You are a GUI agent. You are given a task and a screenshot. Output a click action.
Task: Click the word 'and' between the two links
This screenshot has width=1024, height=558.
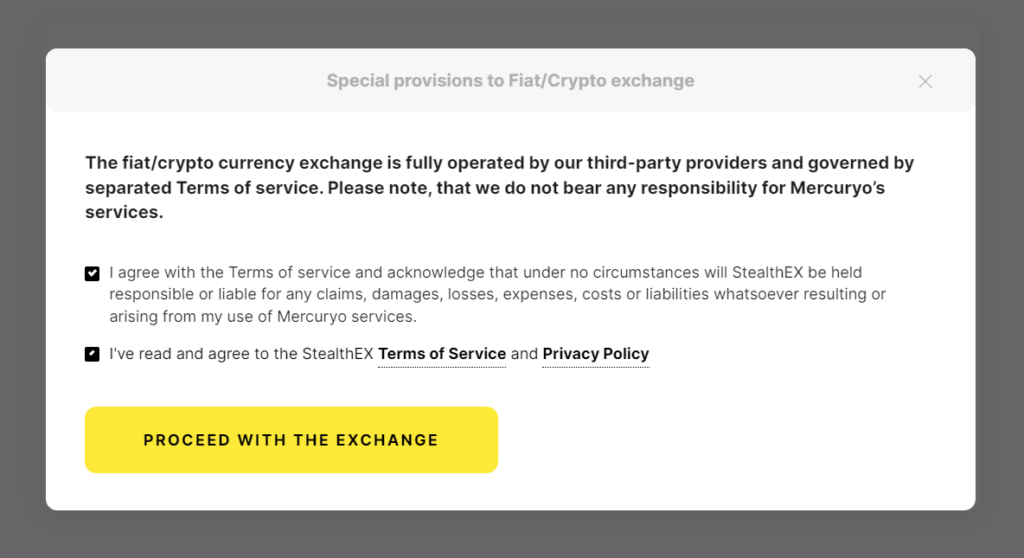point(524,353)
